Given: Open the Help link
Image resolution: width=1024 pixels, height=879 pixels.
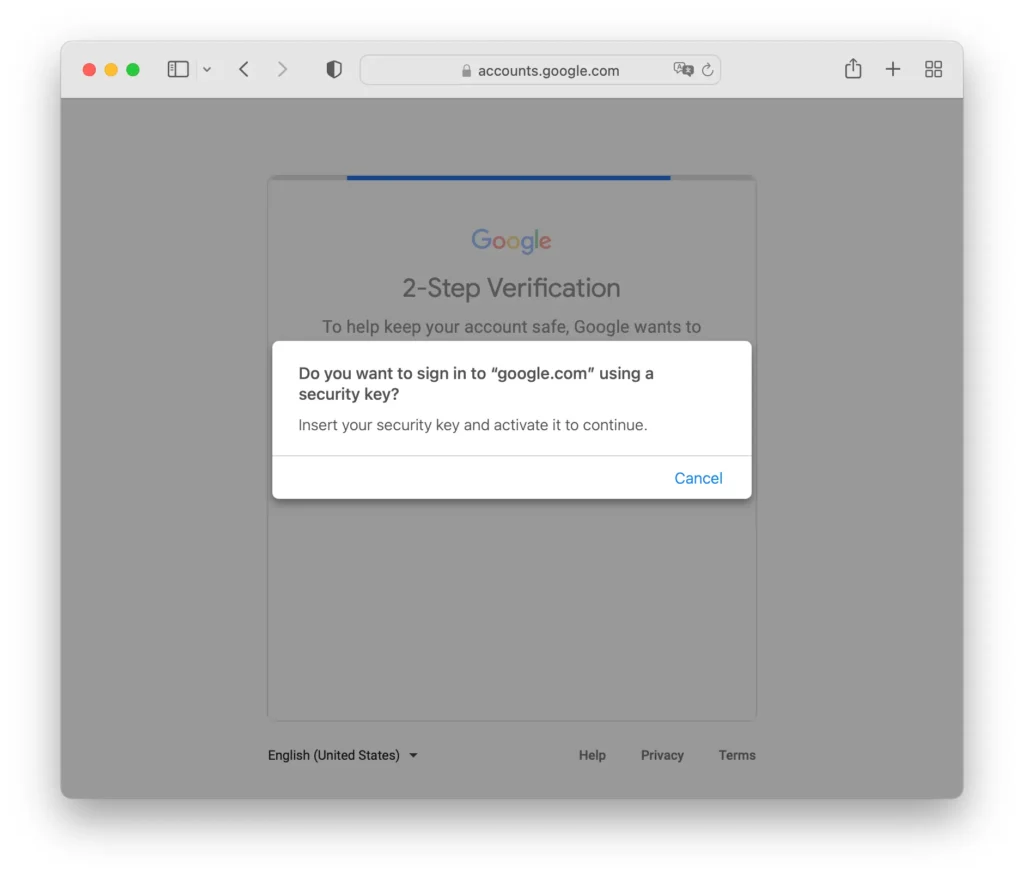Looking at the screenshot, I should [592, 755].
